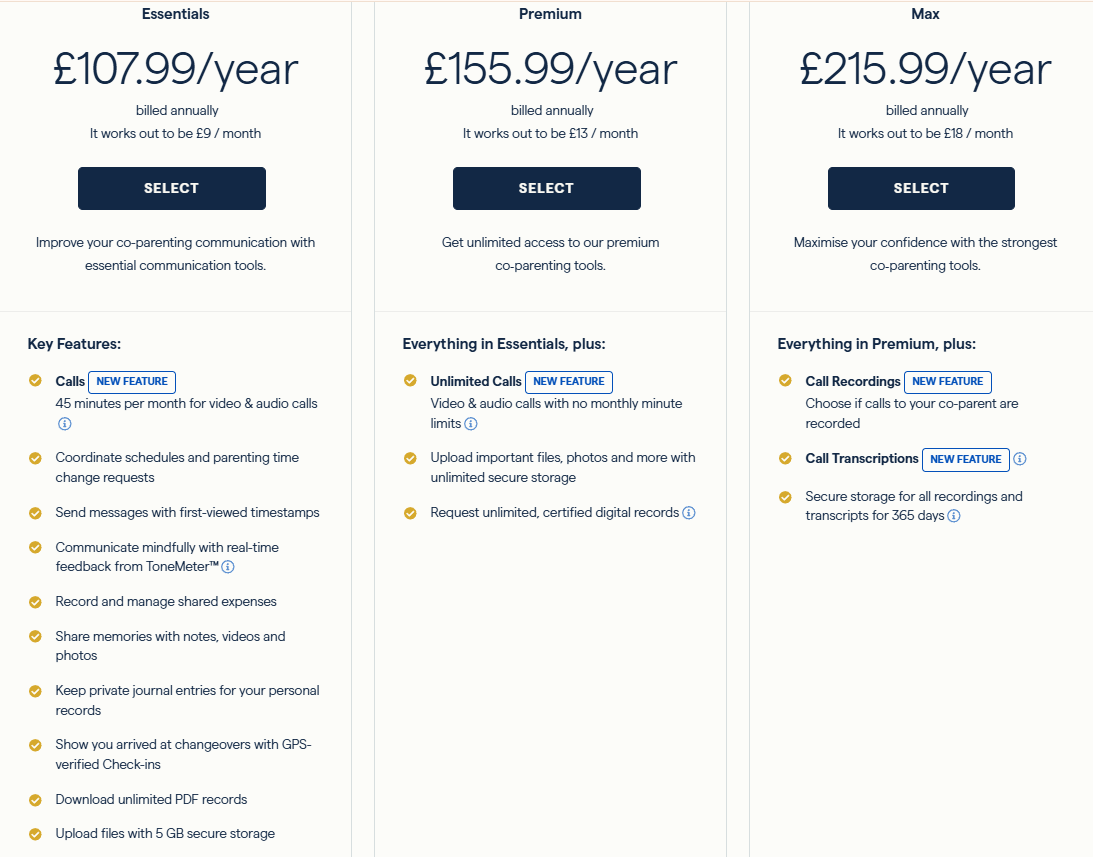Show info for certified digital records
This screenshot has width=1093, height=857.
[x=689, y=513]
